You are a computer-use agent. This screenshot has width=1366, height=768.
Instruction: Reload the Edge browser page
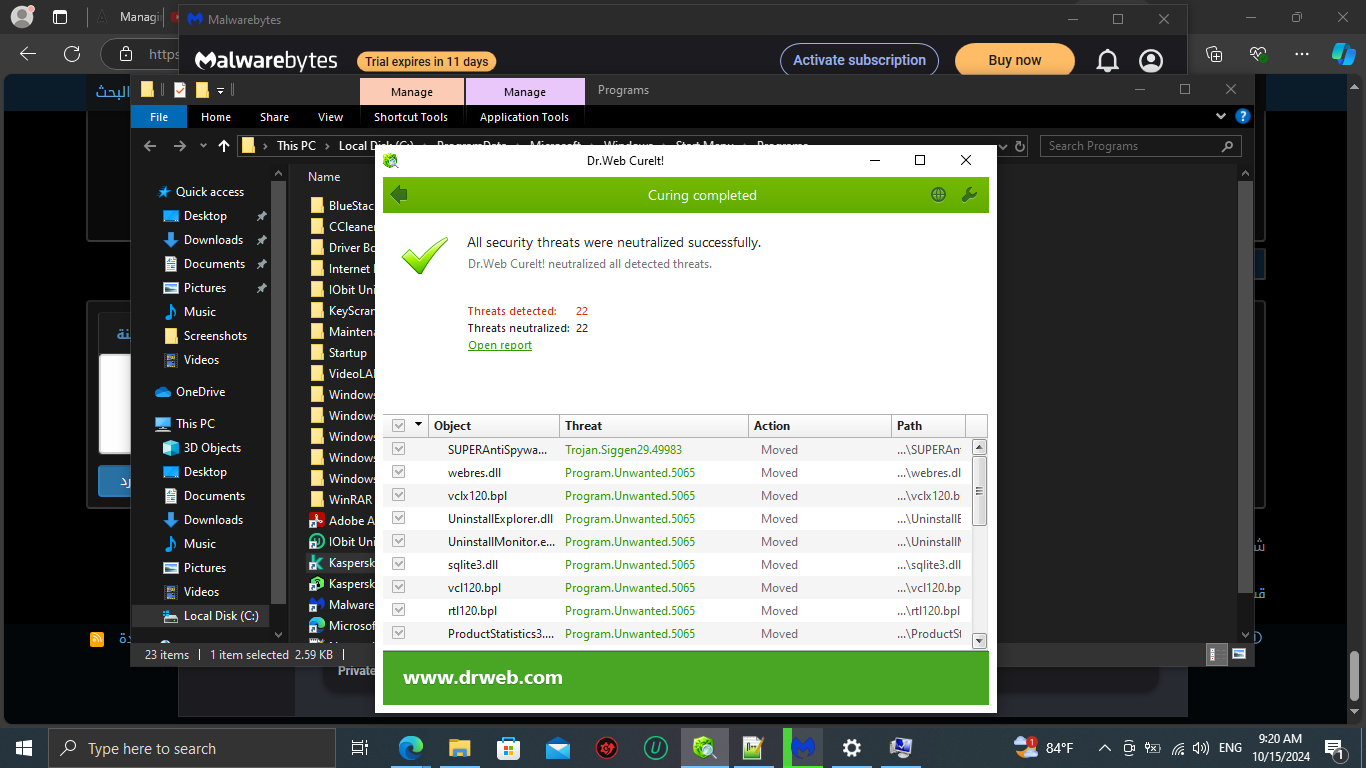click(x=71, y=54)
